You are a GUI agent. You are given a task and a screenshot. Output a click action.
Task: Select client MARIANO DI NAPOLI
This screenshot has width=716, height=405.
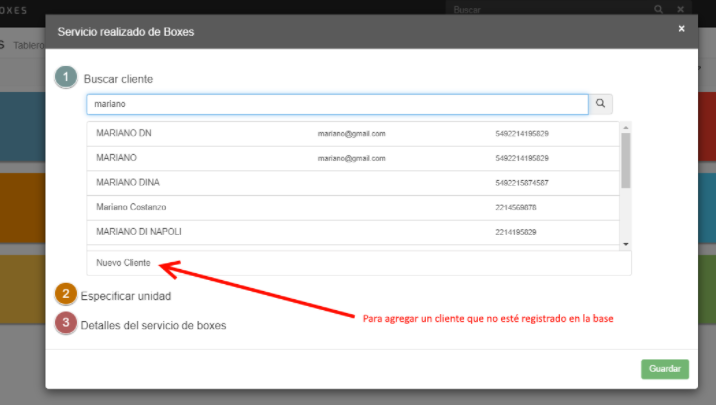pos(353,232)
